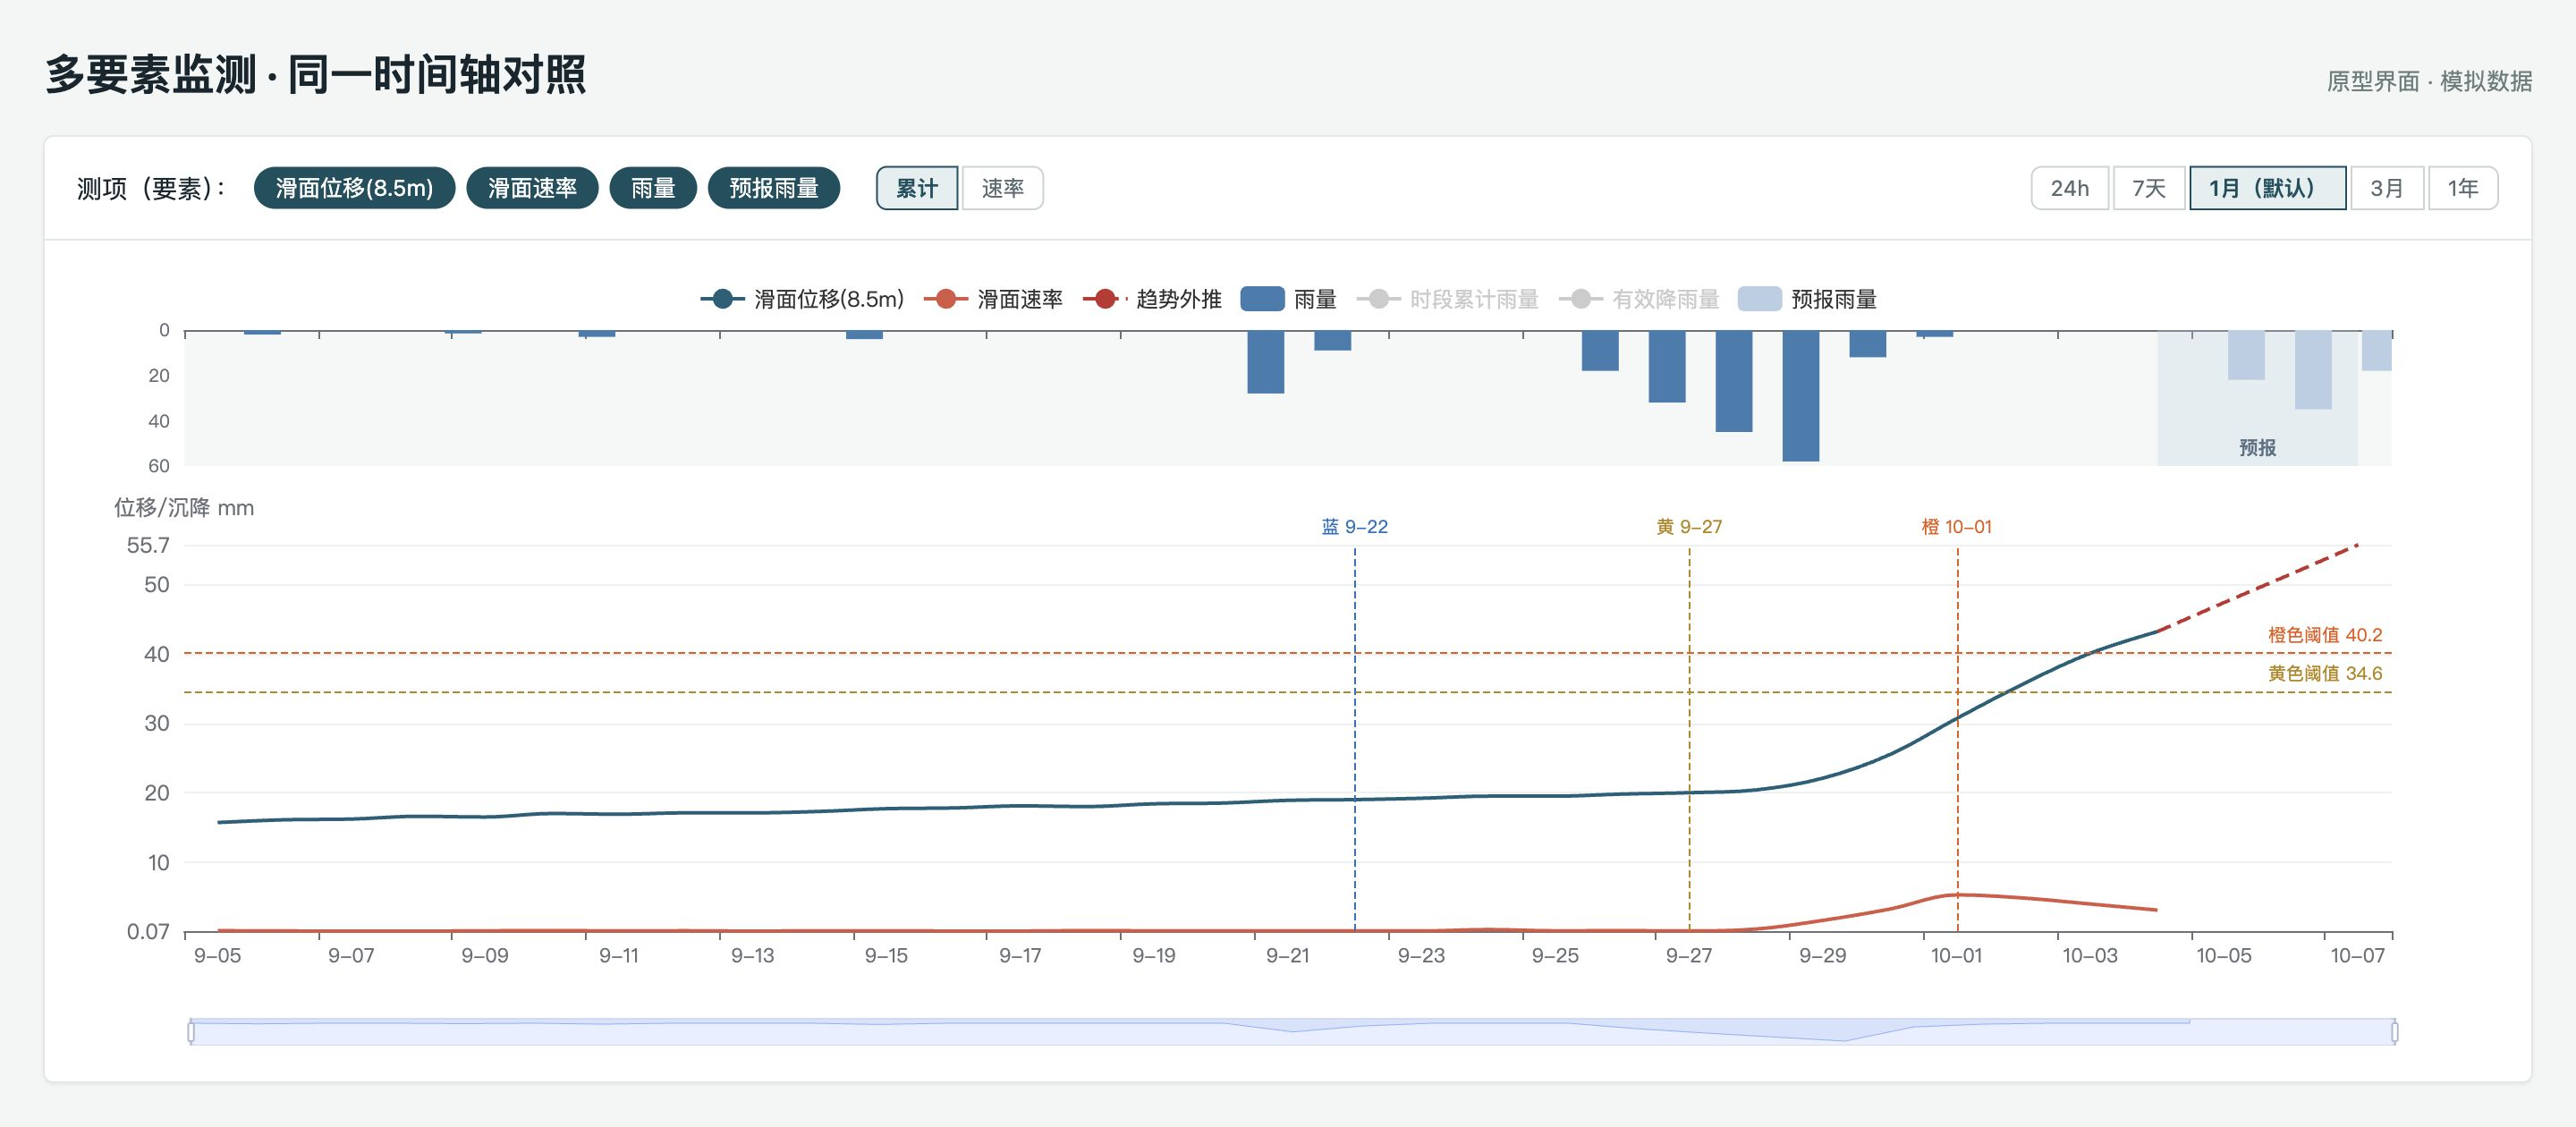
Task: Select the 3月 time range
Action: tap(2387, 188)
